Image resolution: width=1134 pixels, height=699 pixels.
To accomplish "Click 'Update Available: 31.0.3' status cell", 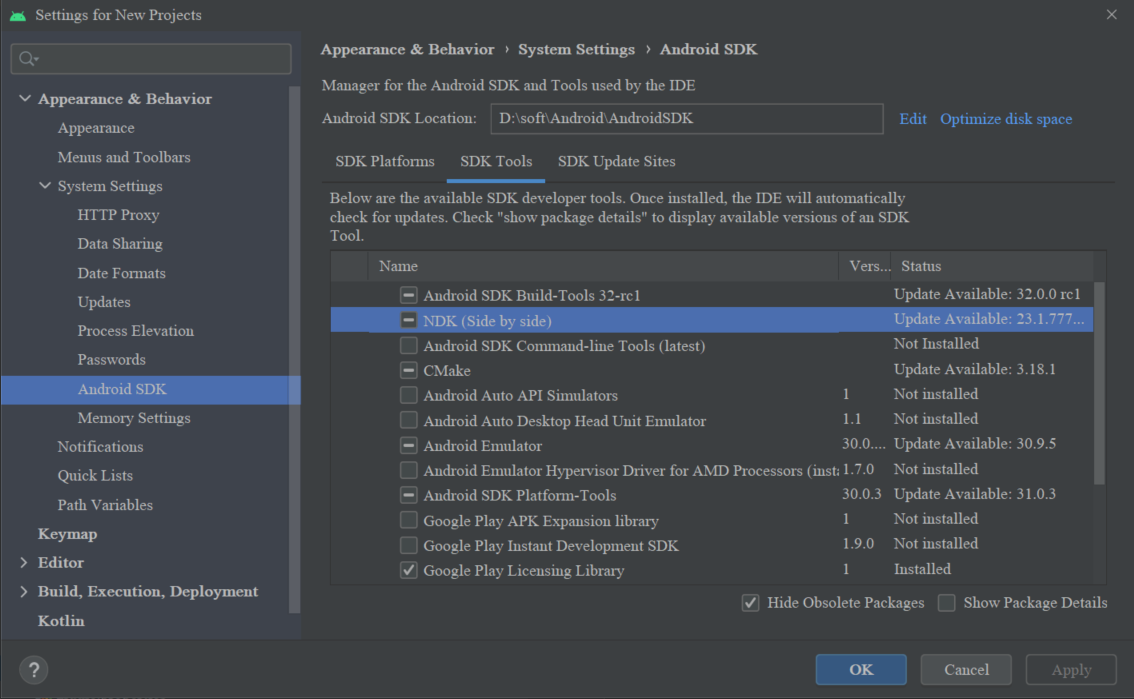I will (975, 494).
